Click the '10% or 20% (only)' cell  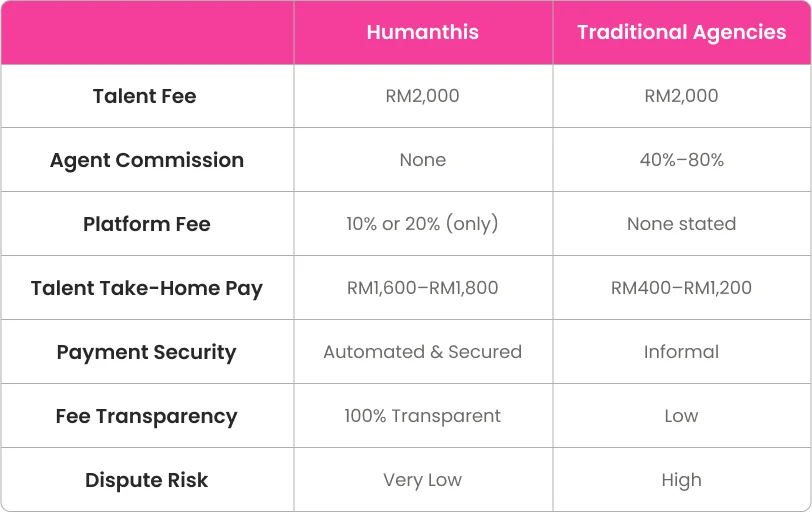tap(422, 224)
